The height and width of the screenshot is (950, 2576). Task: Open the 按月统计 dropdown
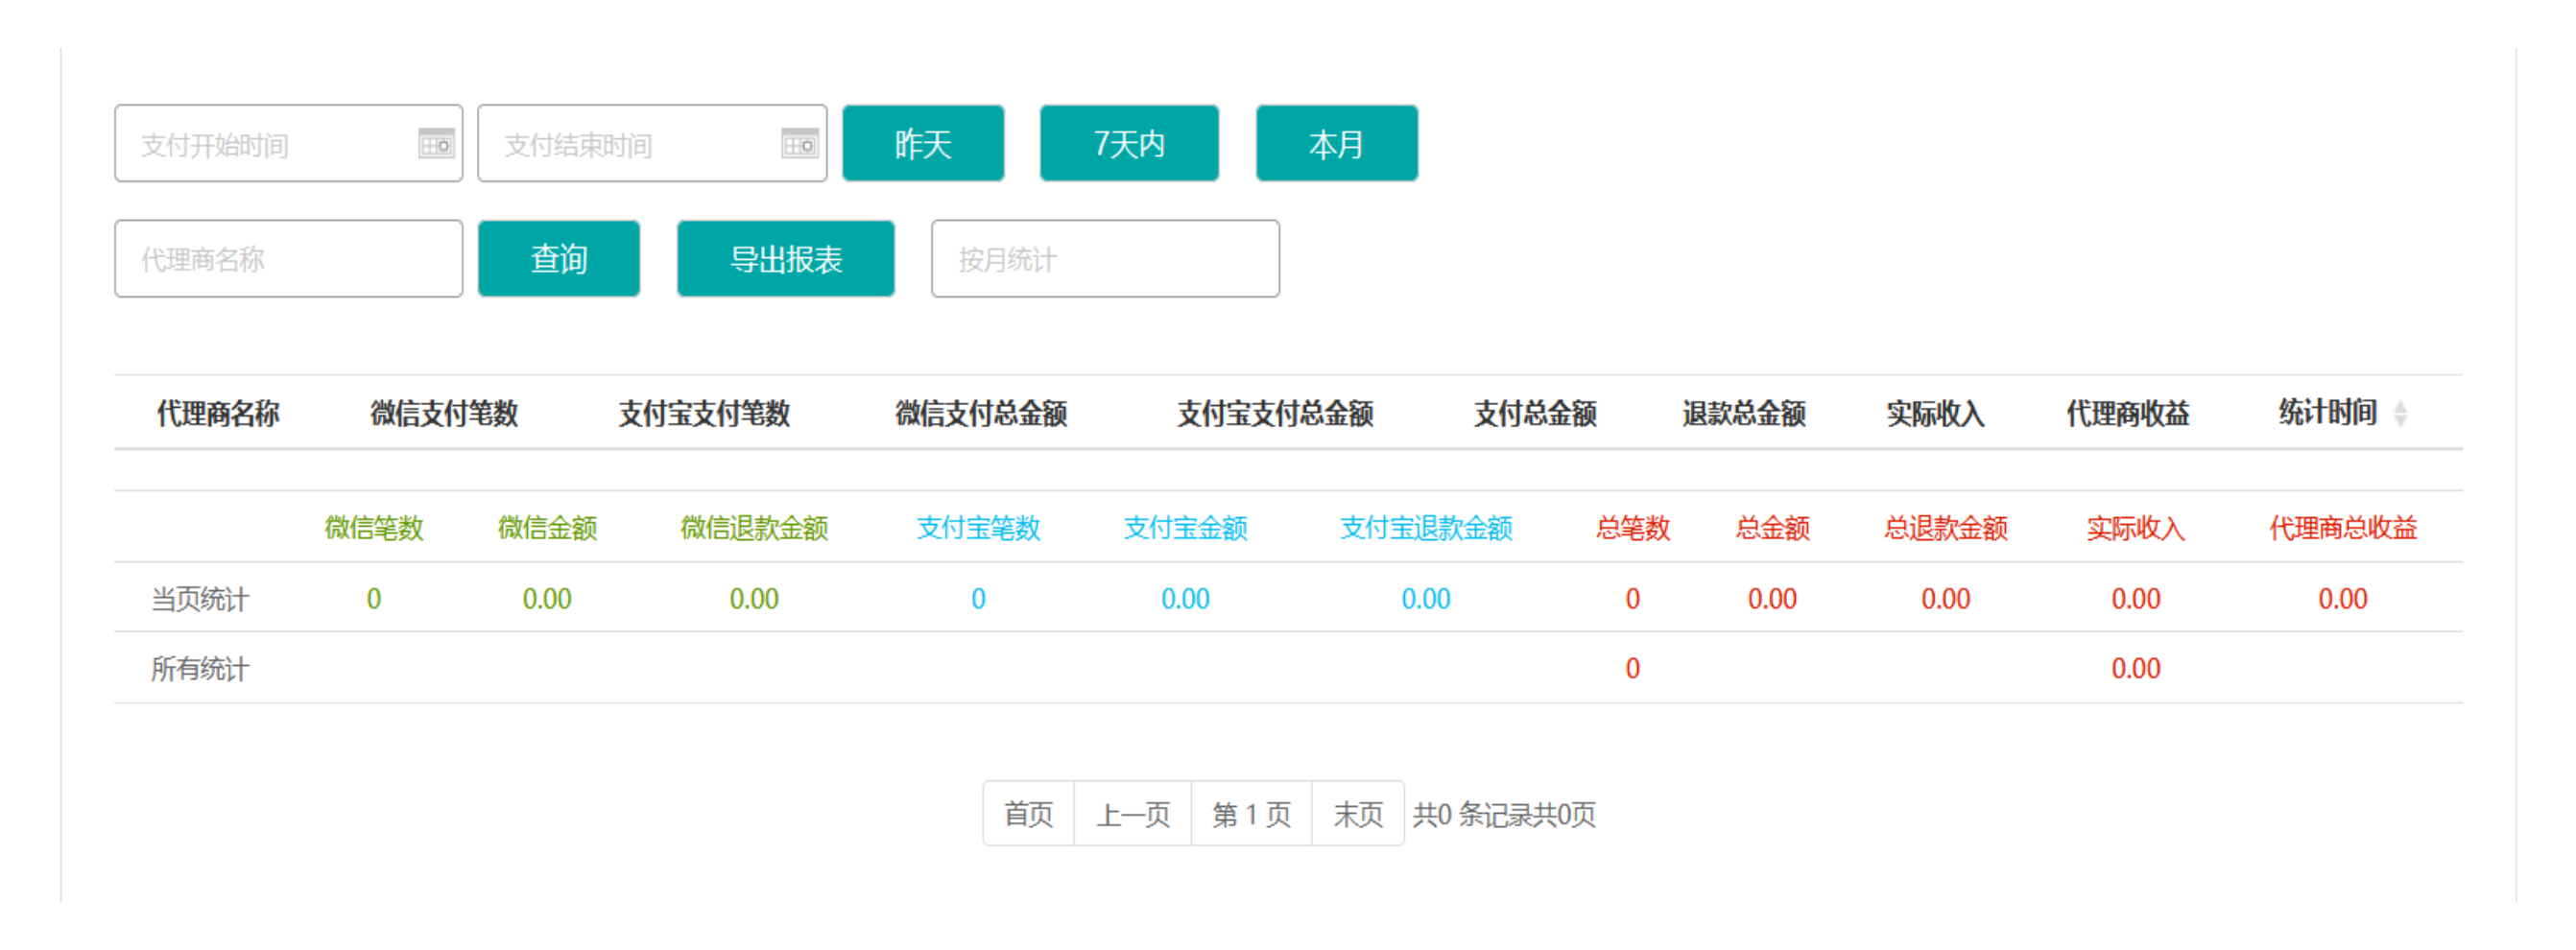pos(1105,259)
